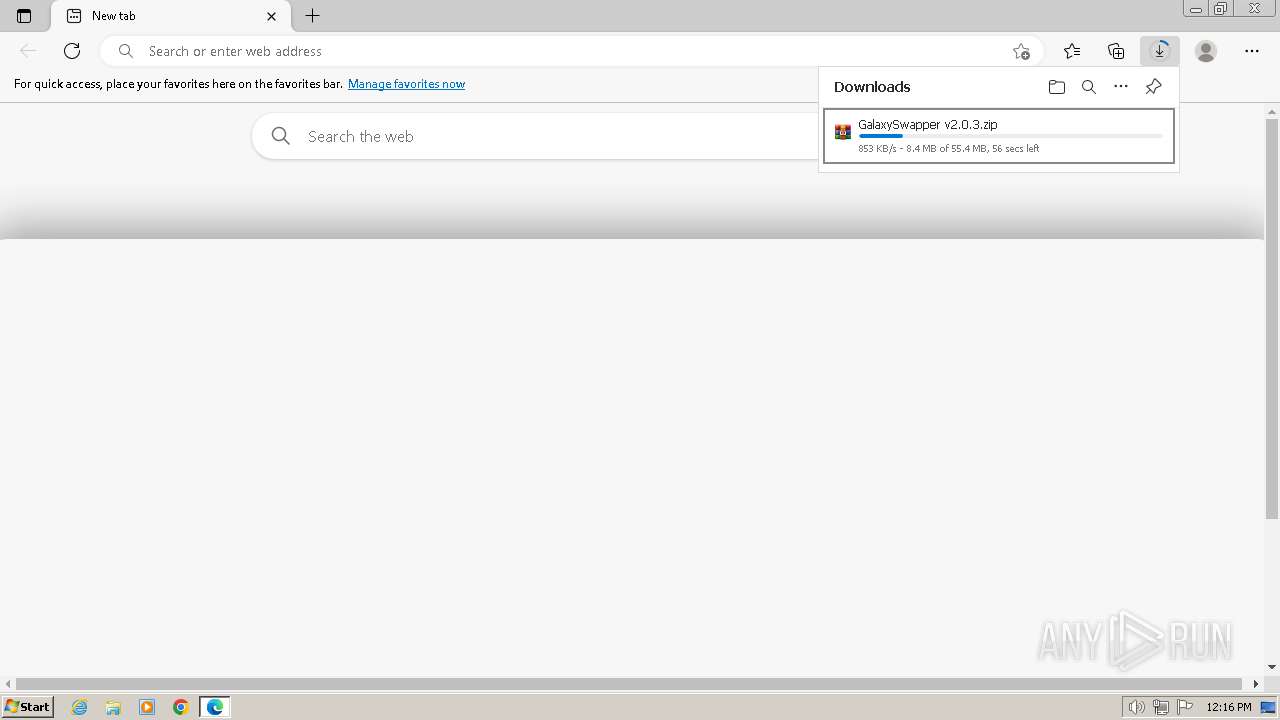This screenshot has height=720, width=1280.
Task: Select the New tab browser tab
Action: 170,16
